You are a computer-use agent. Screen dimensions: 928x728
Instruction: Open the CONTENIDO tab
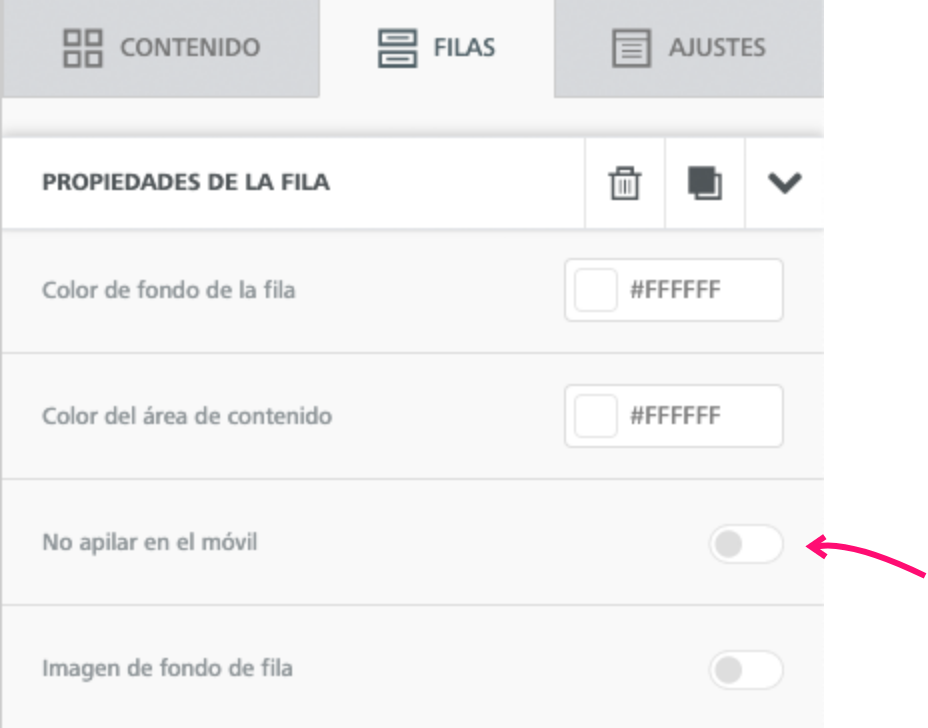tap(160, 48)
